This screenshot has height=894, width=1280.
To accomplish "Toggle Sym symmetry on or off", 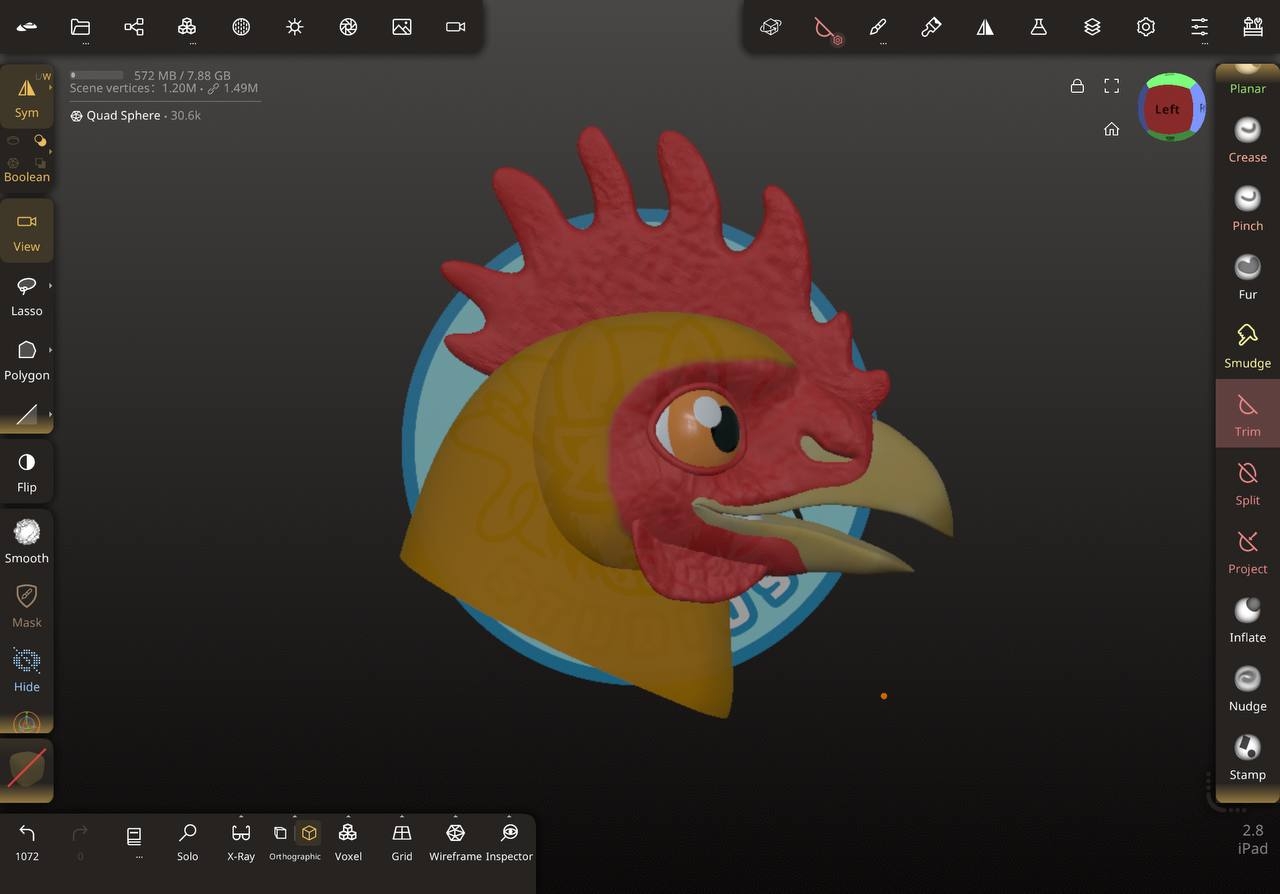I will pos(27,97).
